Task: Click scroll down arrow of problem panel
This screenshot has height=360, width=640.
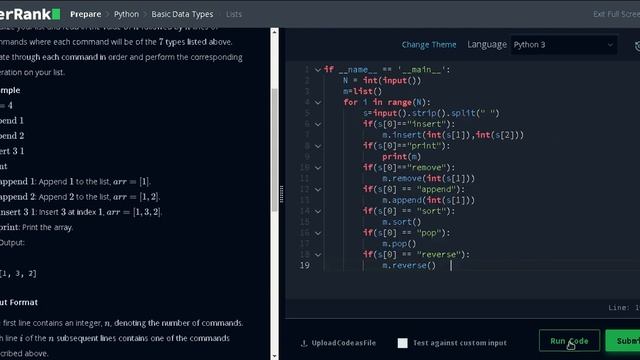Action: 274,356
